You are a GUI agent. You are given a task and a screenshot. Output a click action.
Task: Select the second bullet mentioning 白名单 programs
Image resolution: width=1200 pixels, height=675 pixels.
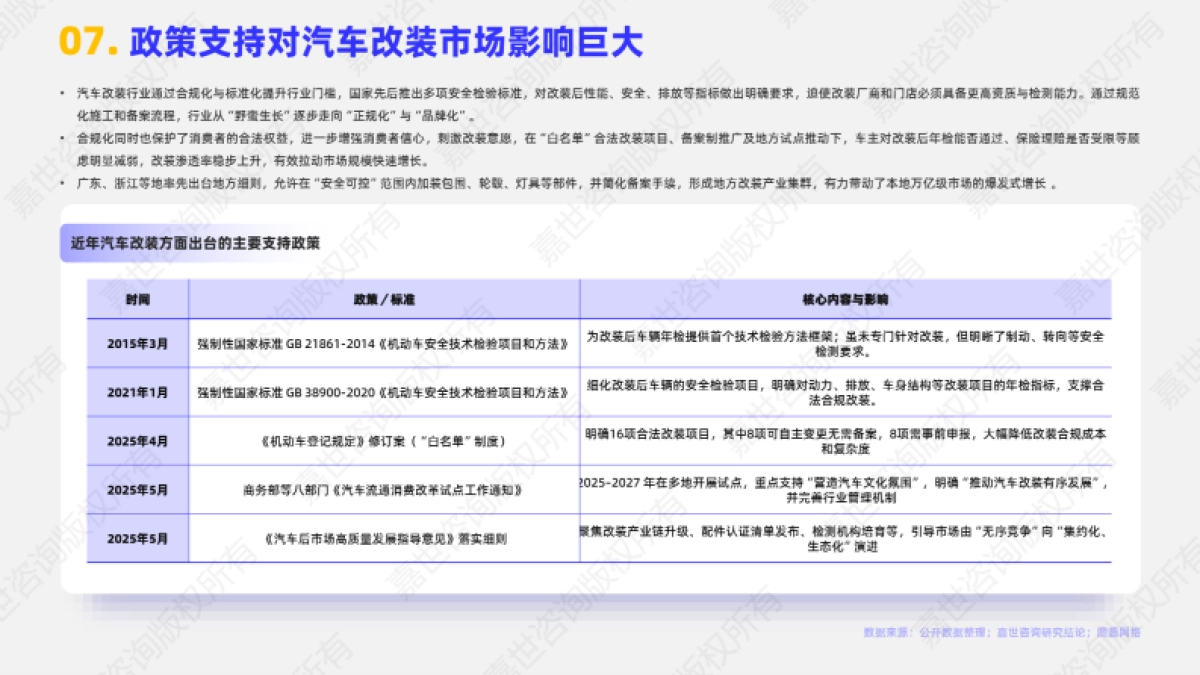tap(600, 142)
